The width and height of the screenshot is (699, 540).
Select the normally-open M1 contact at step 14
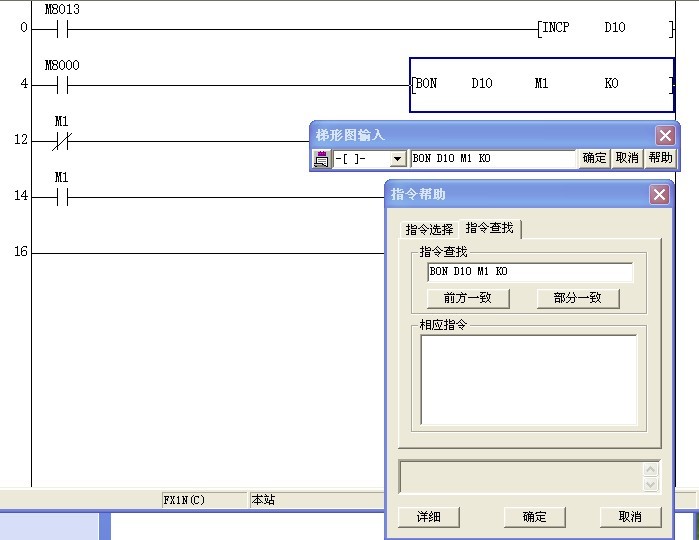pos(61,196)
